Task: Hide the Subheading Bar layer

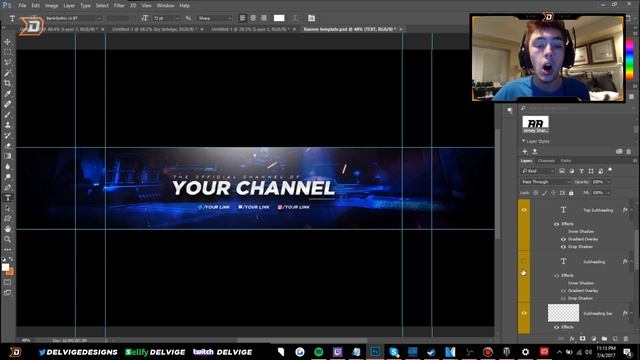Action: (524, 313)
